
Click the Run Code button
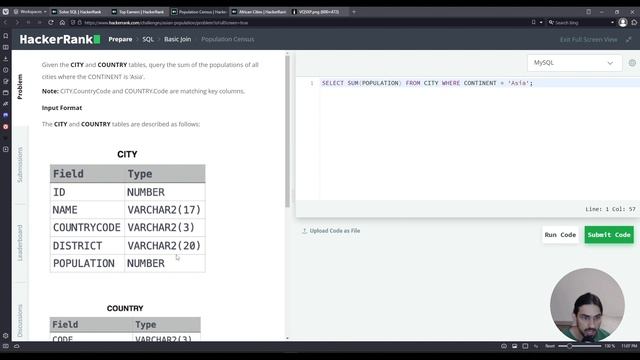(560, 235)
